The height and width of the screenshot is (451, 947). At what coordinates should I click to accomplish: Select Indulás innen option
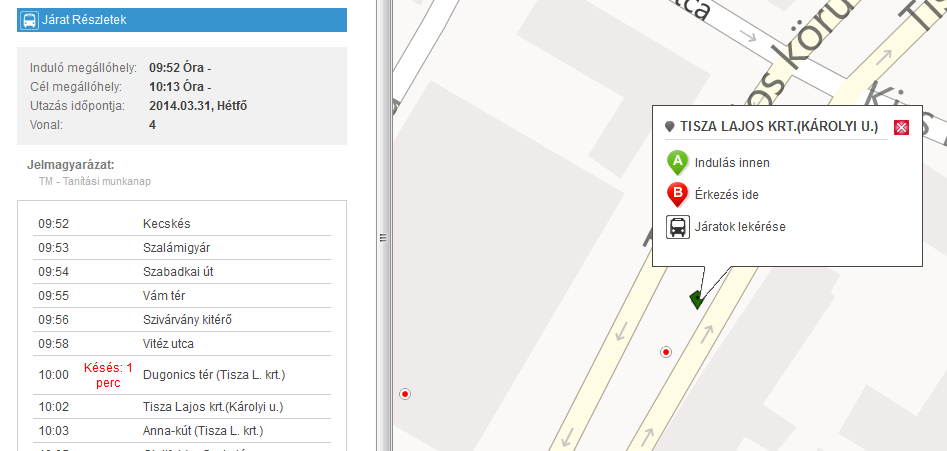732,162
